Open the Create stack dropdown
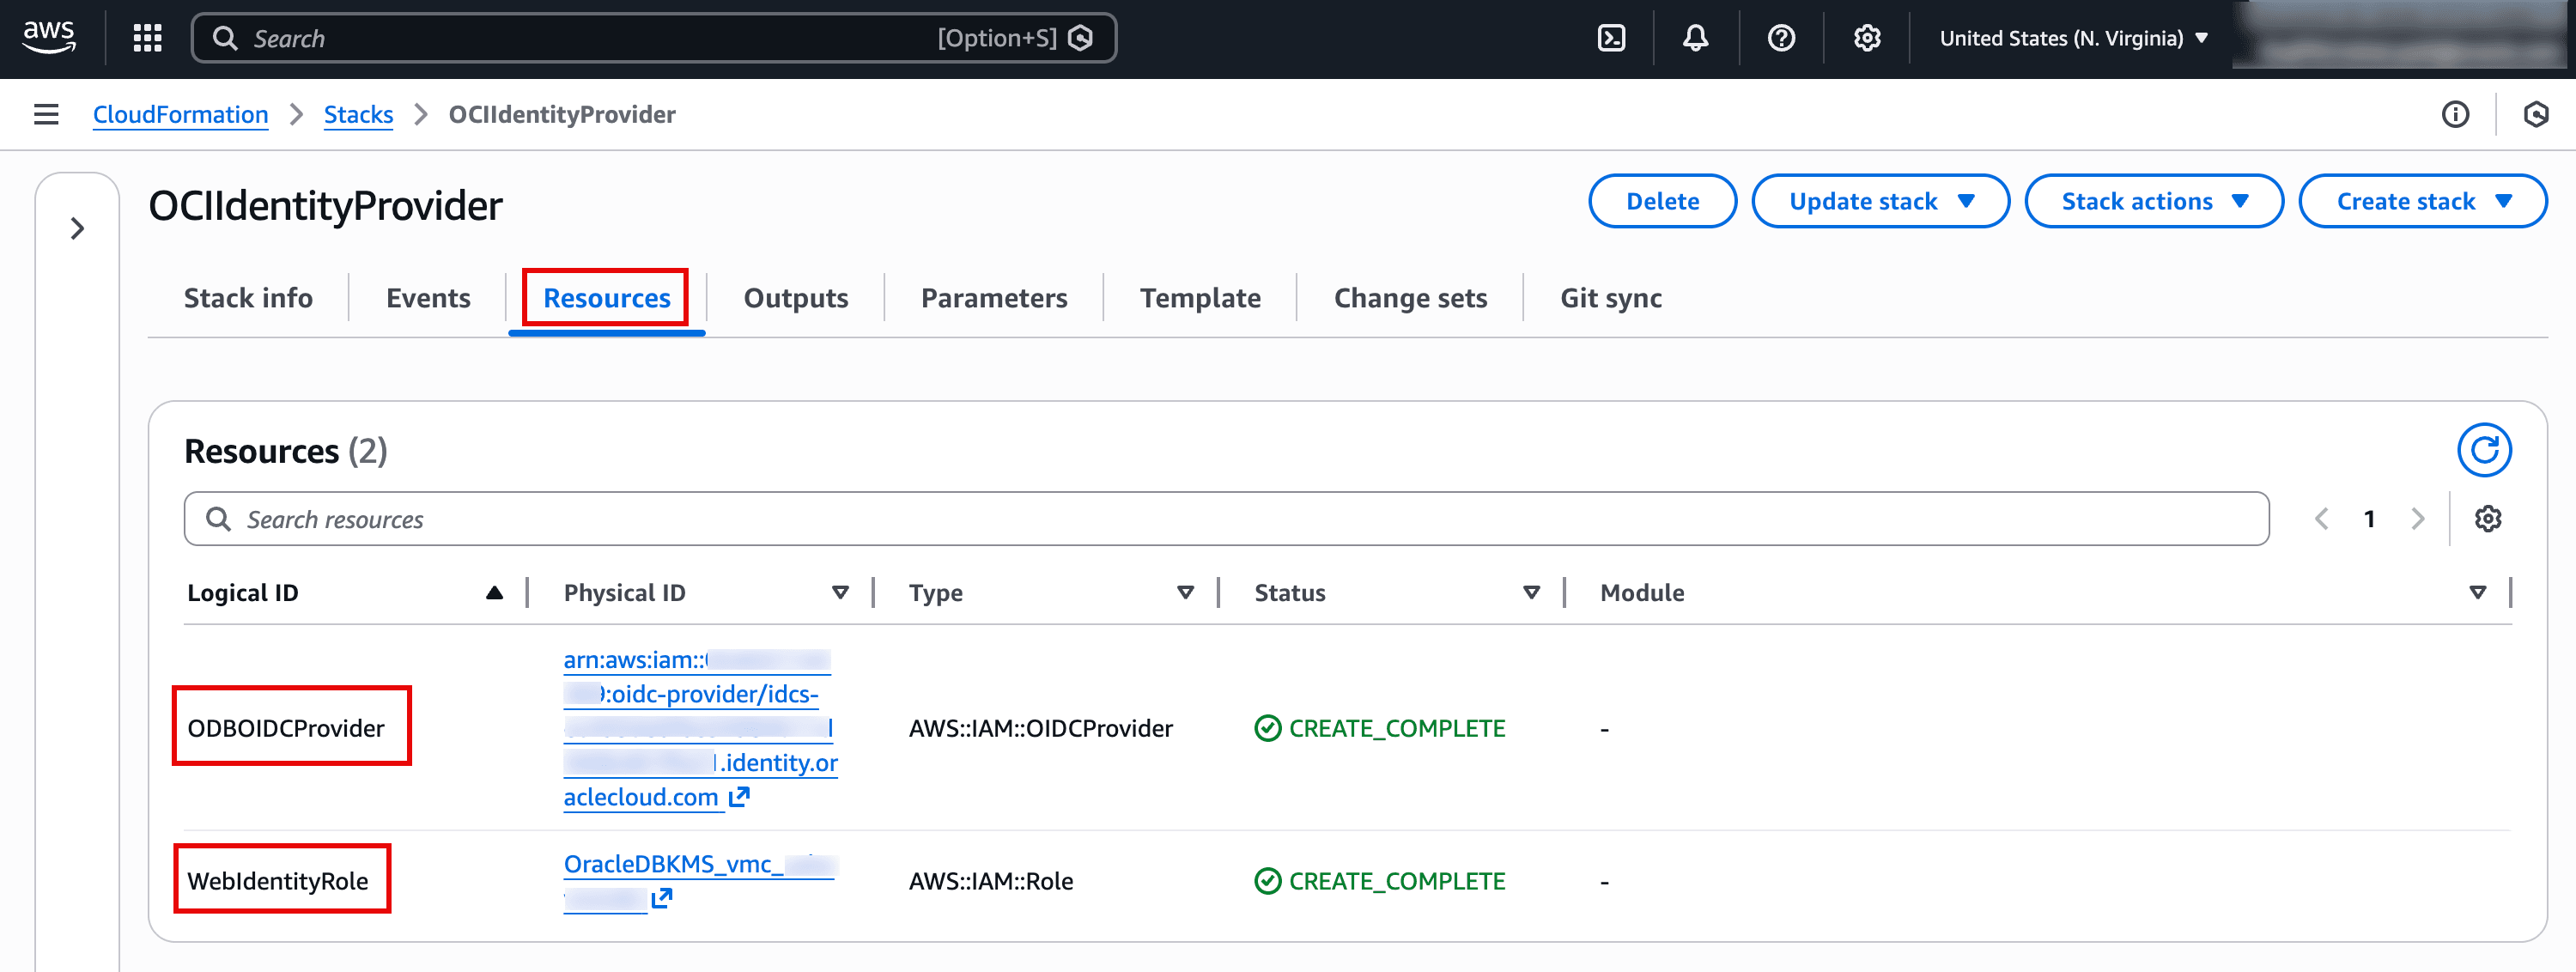Screen dimensions: 2576x972 coord(2422,201)
